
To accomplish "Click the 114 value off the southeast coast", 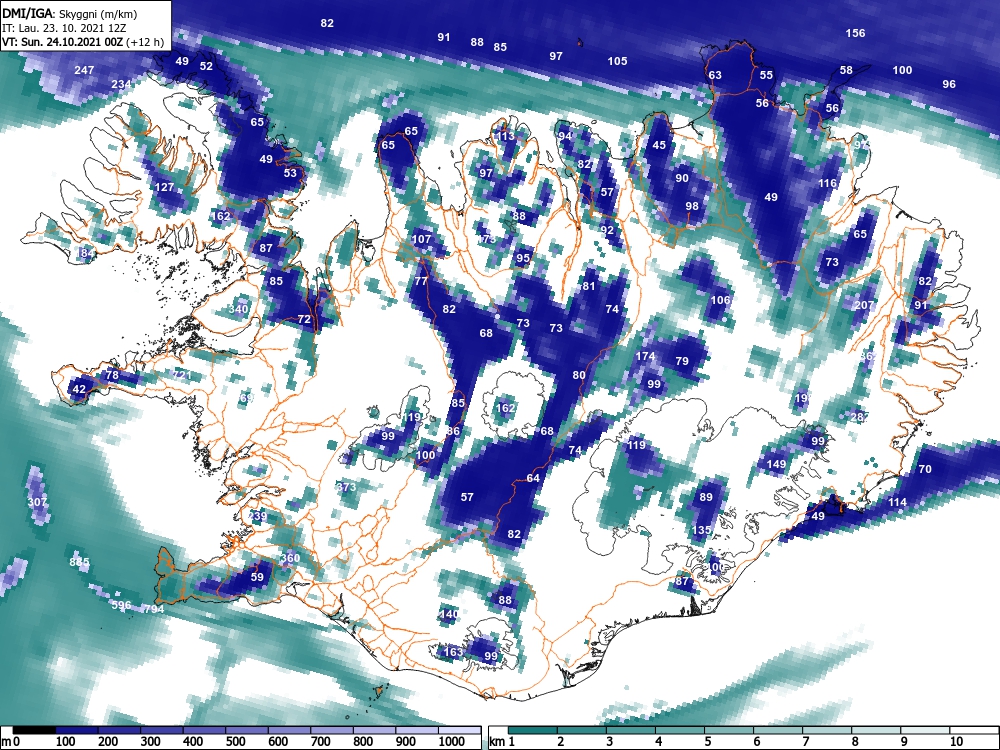I will pyautogui.click(x=897, y=502).
